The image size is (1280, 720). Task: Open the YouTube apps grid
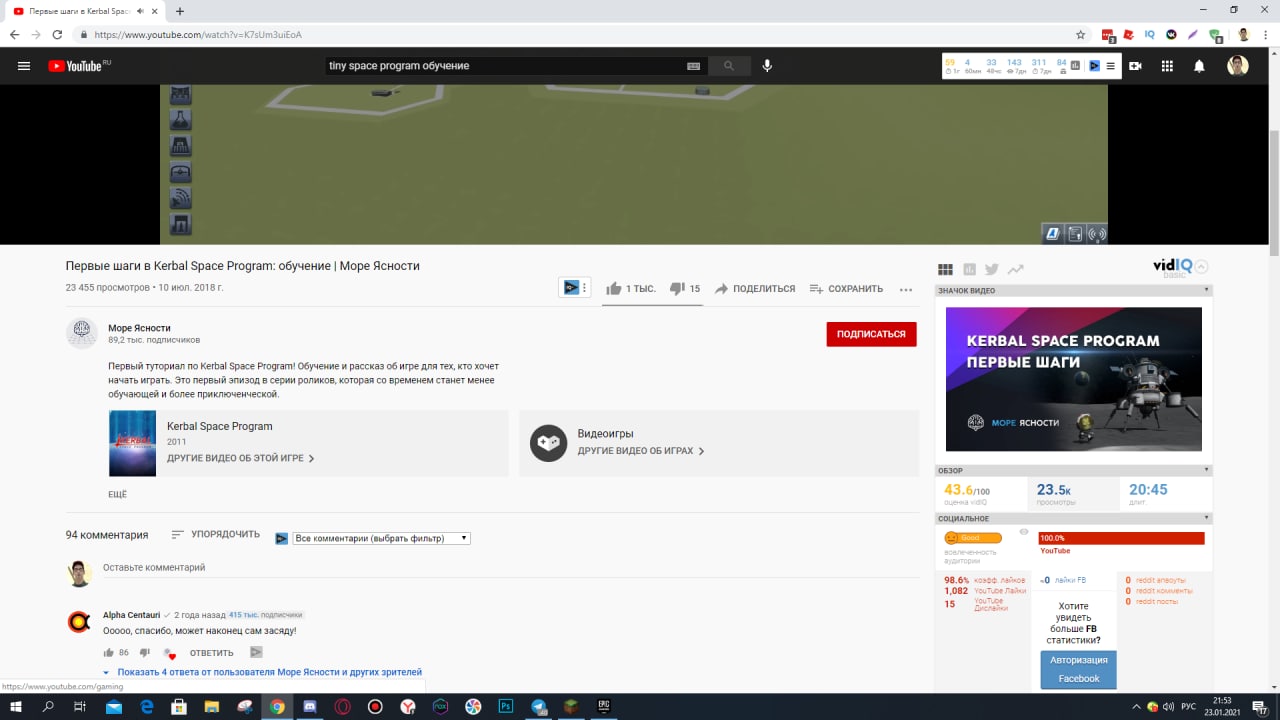(1167, 66)
